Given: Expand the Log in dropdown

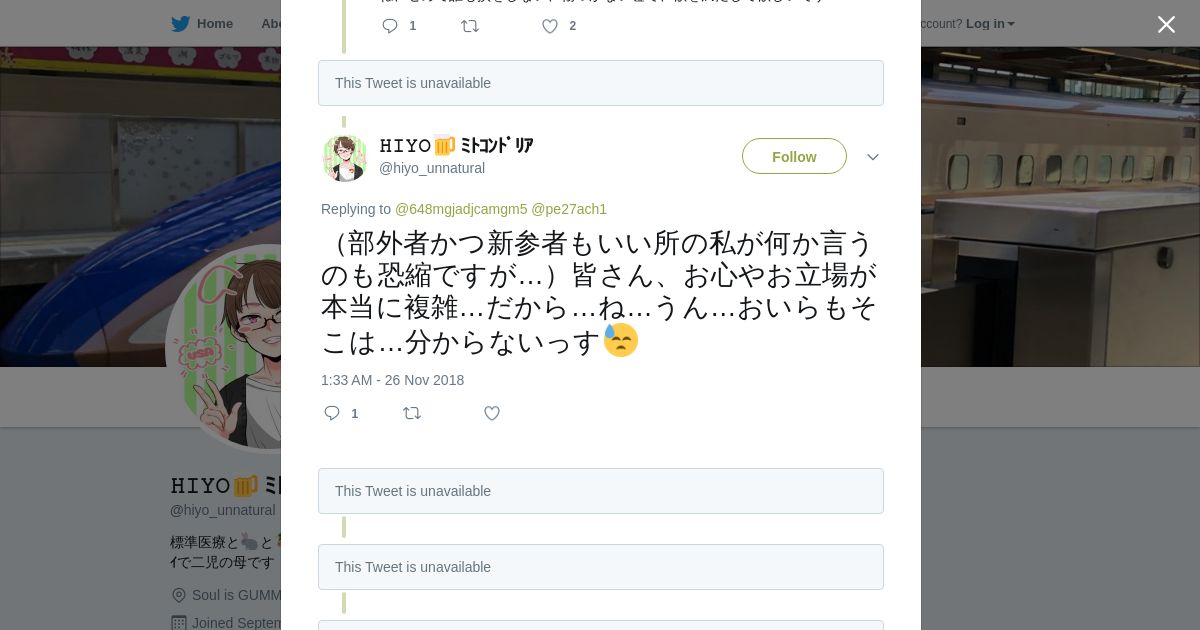Looking at the screenshot, I should [x=990, y=24].
